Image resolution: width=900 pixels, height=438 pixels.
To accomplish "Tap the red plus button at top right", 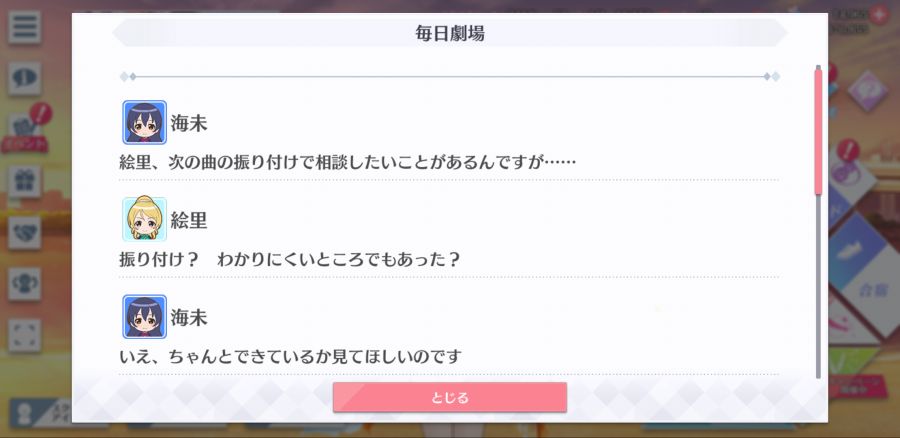I will (878, 15).
